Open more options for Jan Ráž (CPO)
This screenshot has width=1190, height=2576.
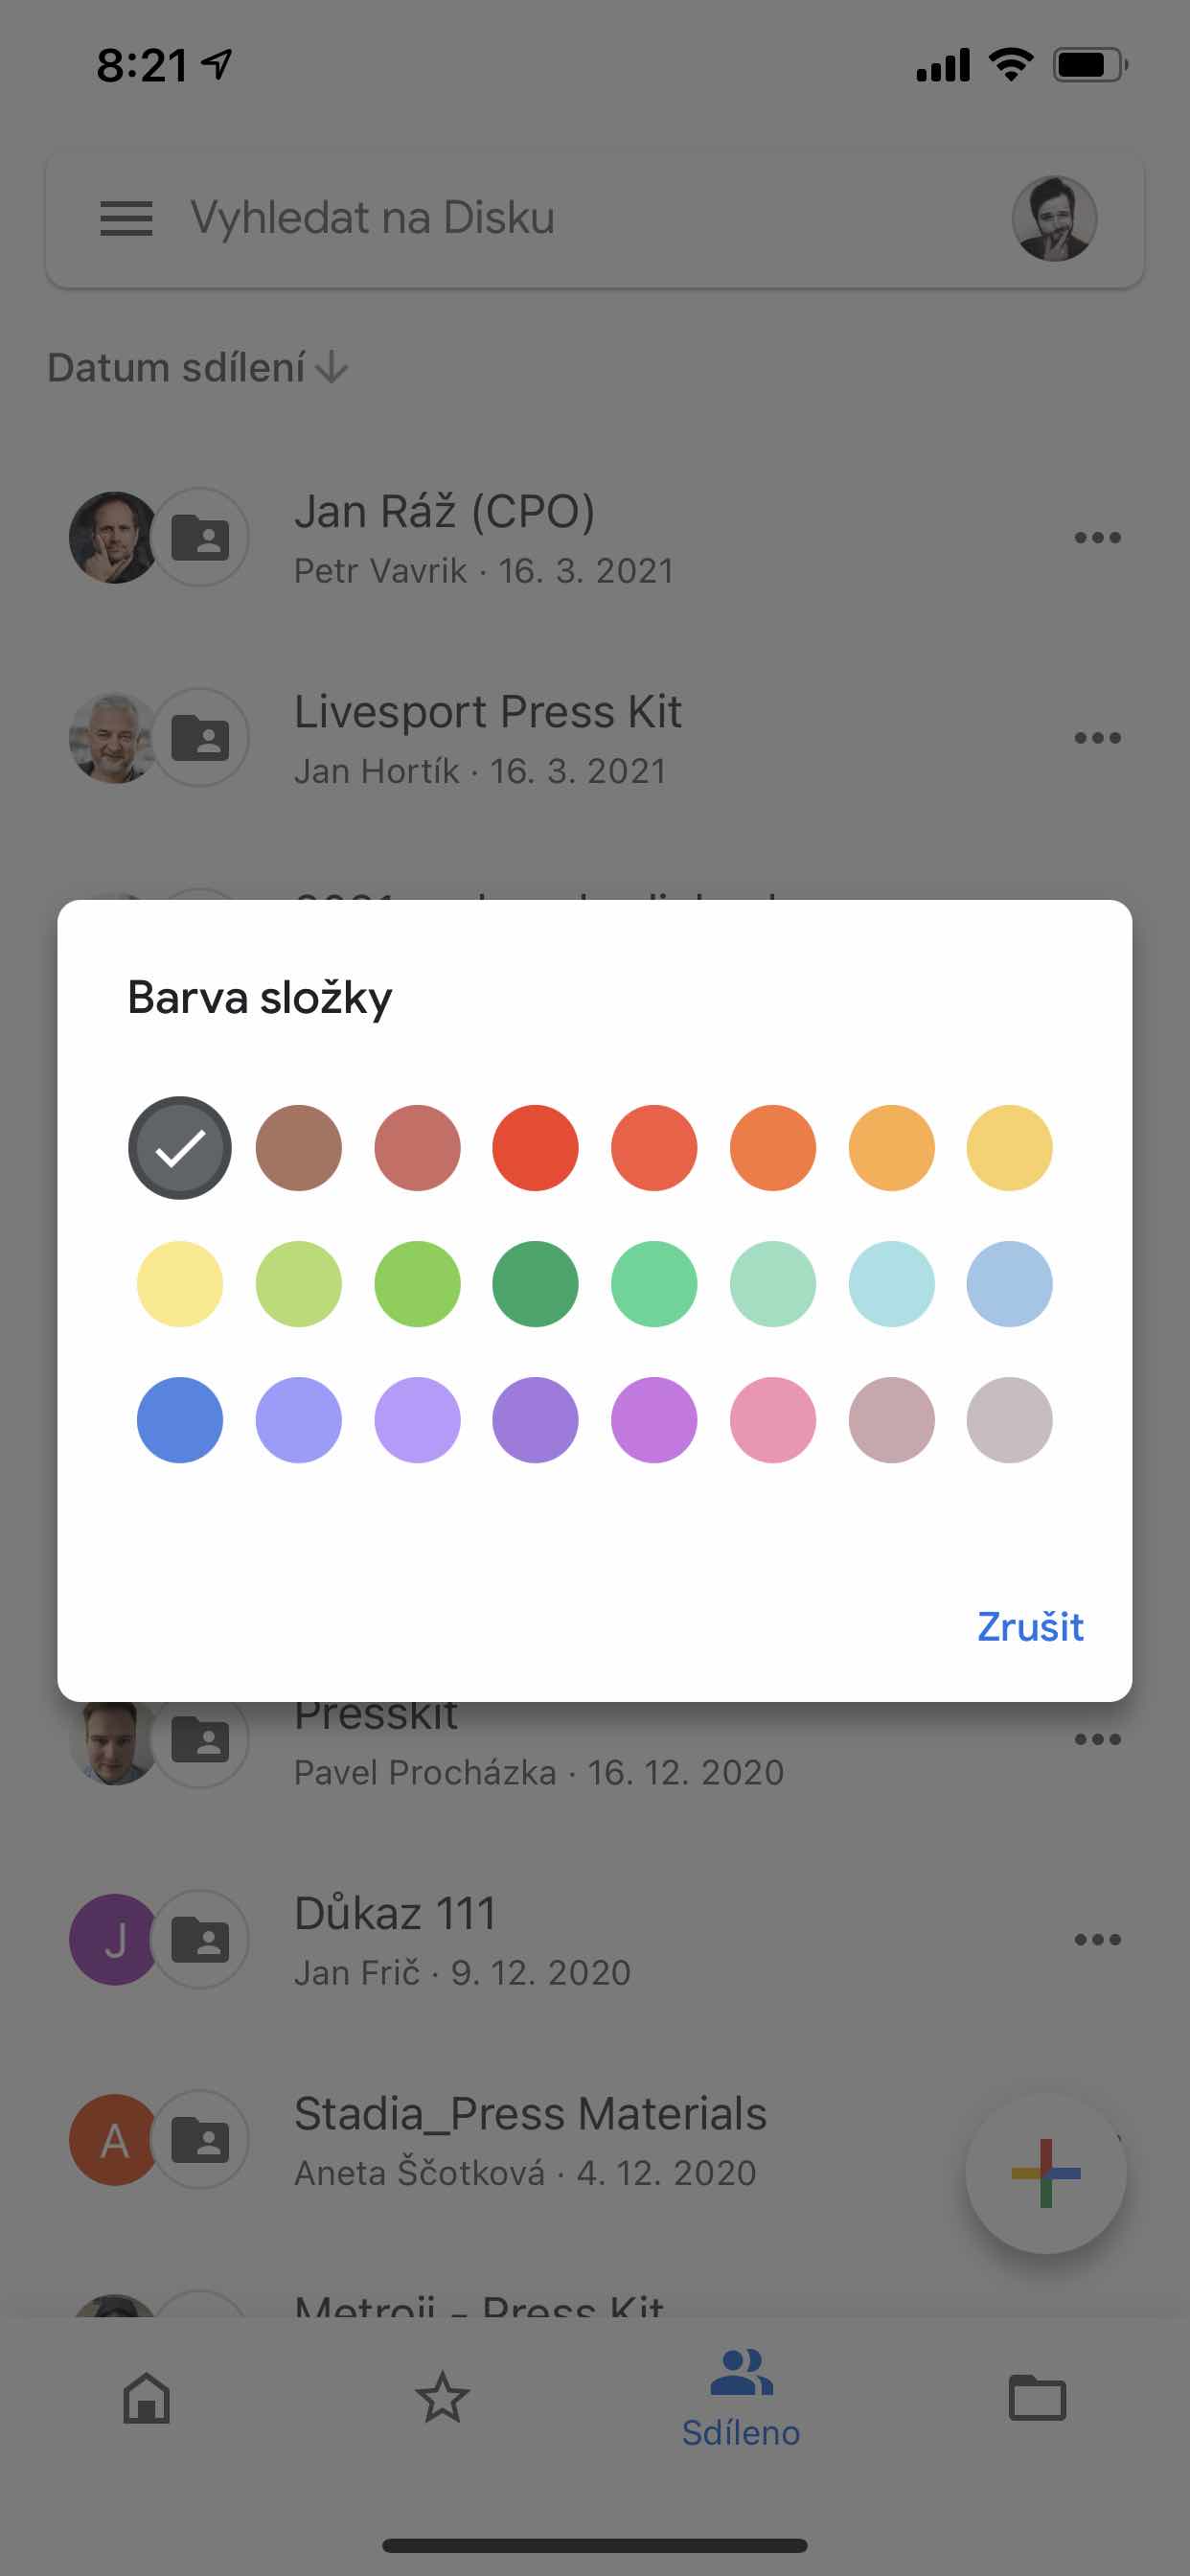[x=1097, y=538]
